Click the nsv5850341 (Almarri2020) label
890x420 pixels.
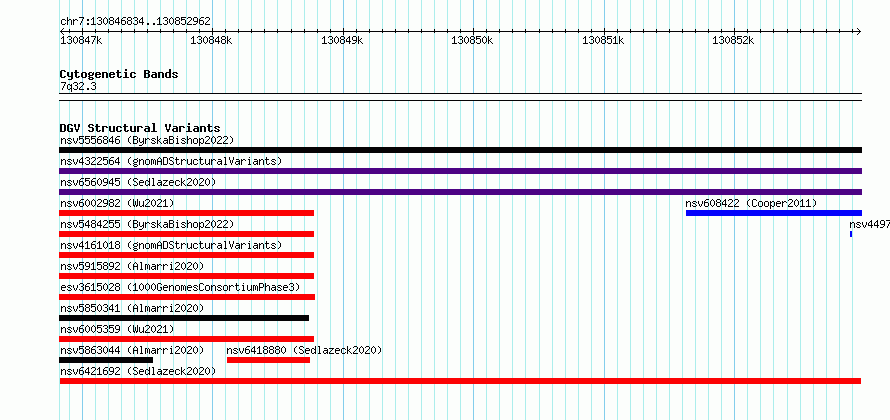pos(132,308)
